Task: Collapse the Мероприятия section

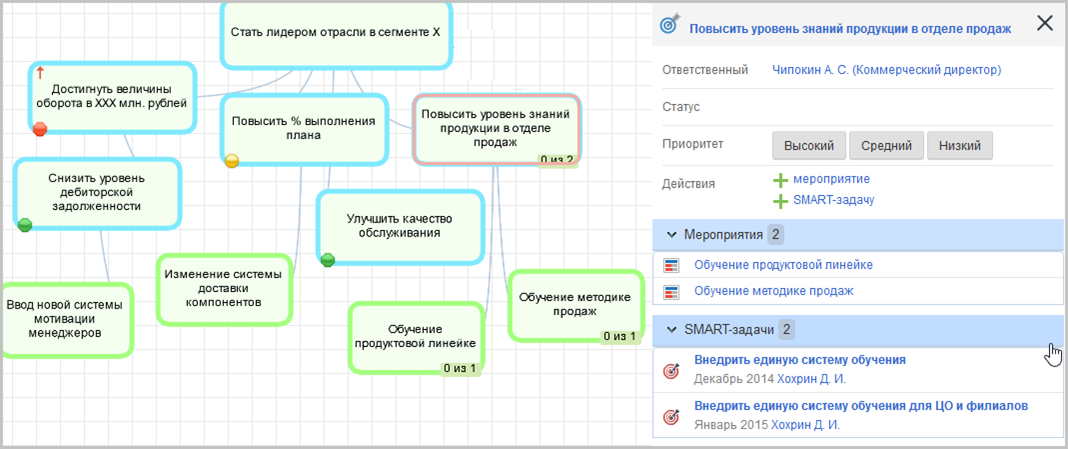Action: [671, 236]
